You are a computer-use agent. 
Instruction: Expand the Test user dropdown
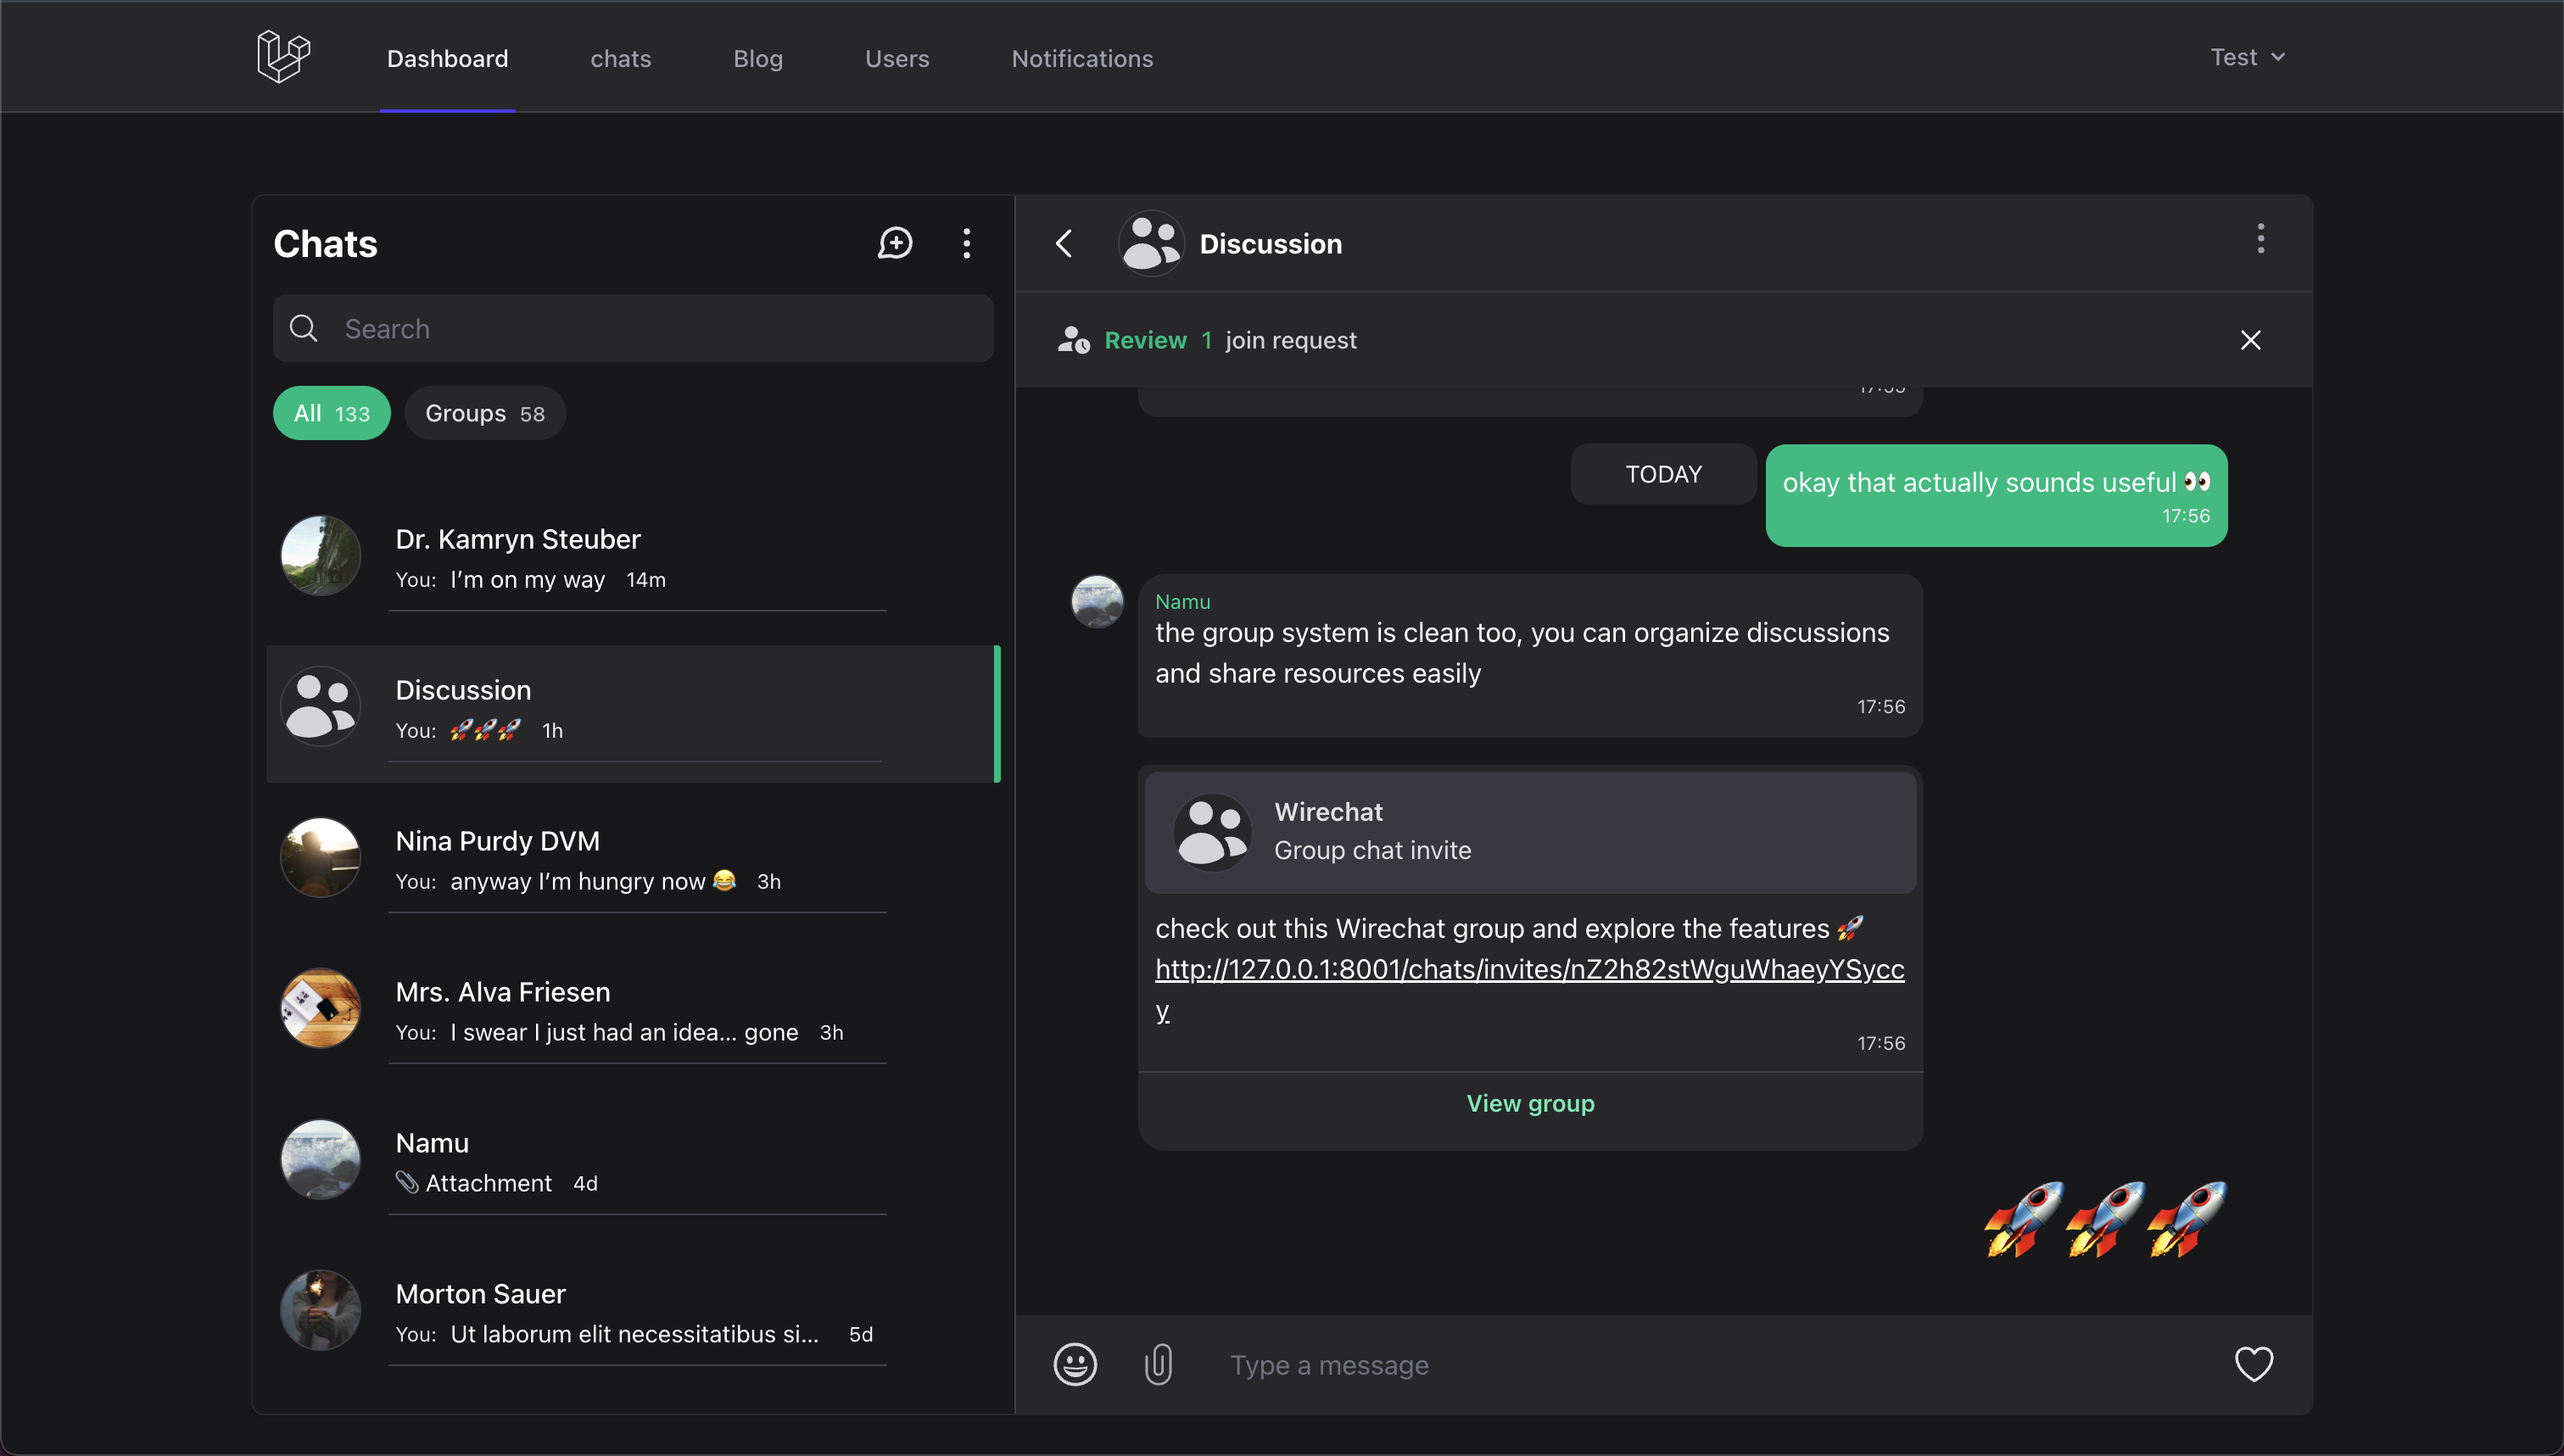2247,57
